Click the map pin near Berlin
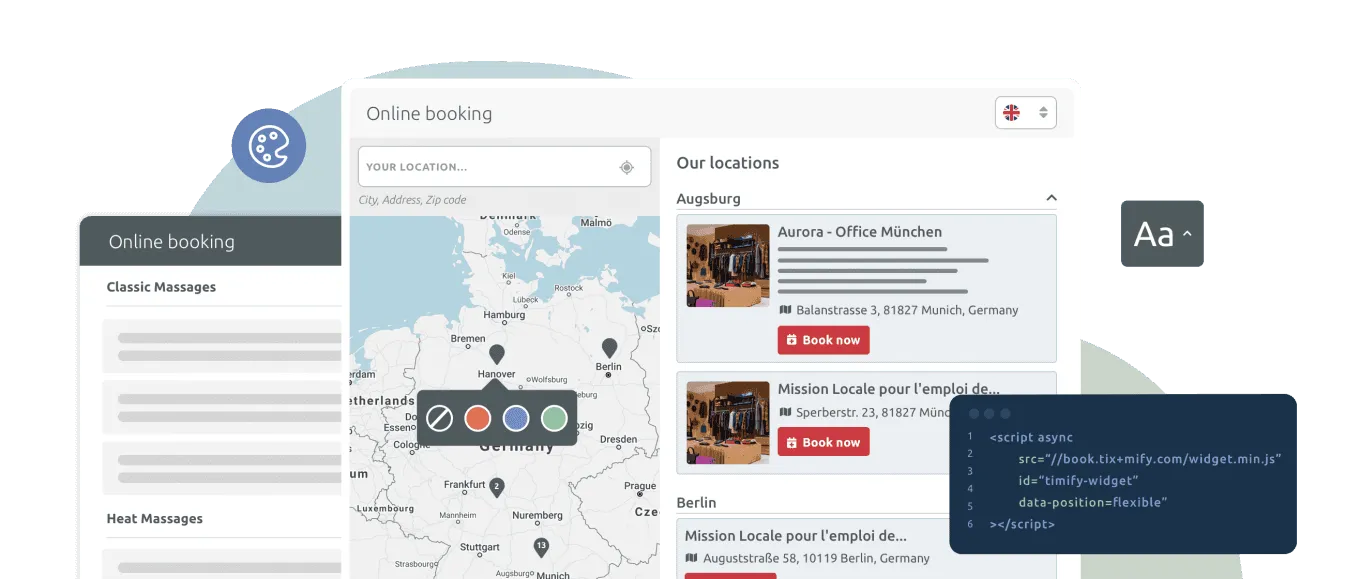 point(609,347)
